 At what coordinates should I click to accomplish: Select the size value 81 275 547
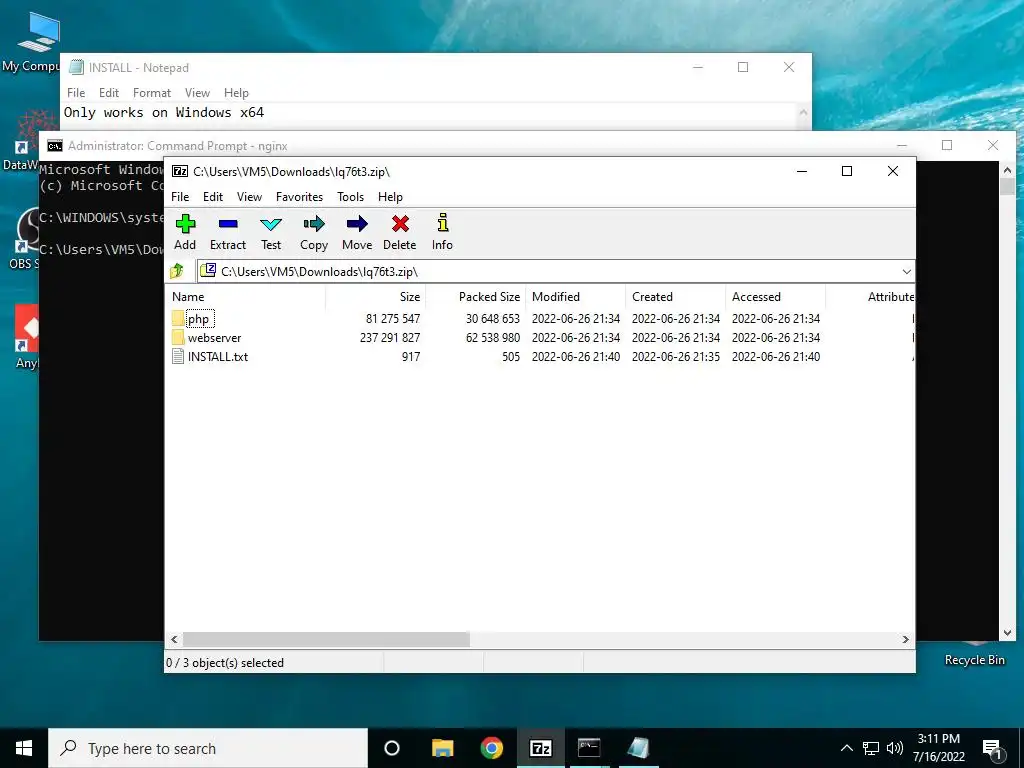[392, 319]
